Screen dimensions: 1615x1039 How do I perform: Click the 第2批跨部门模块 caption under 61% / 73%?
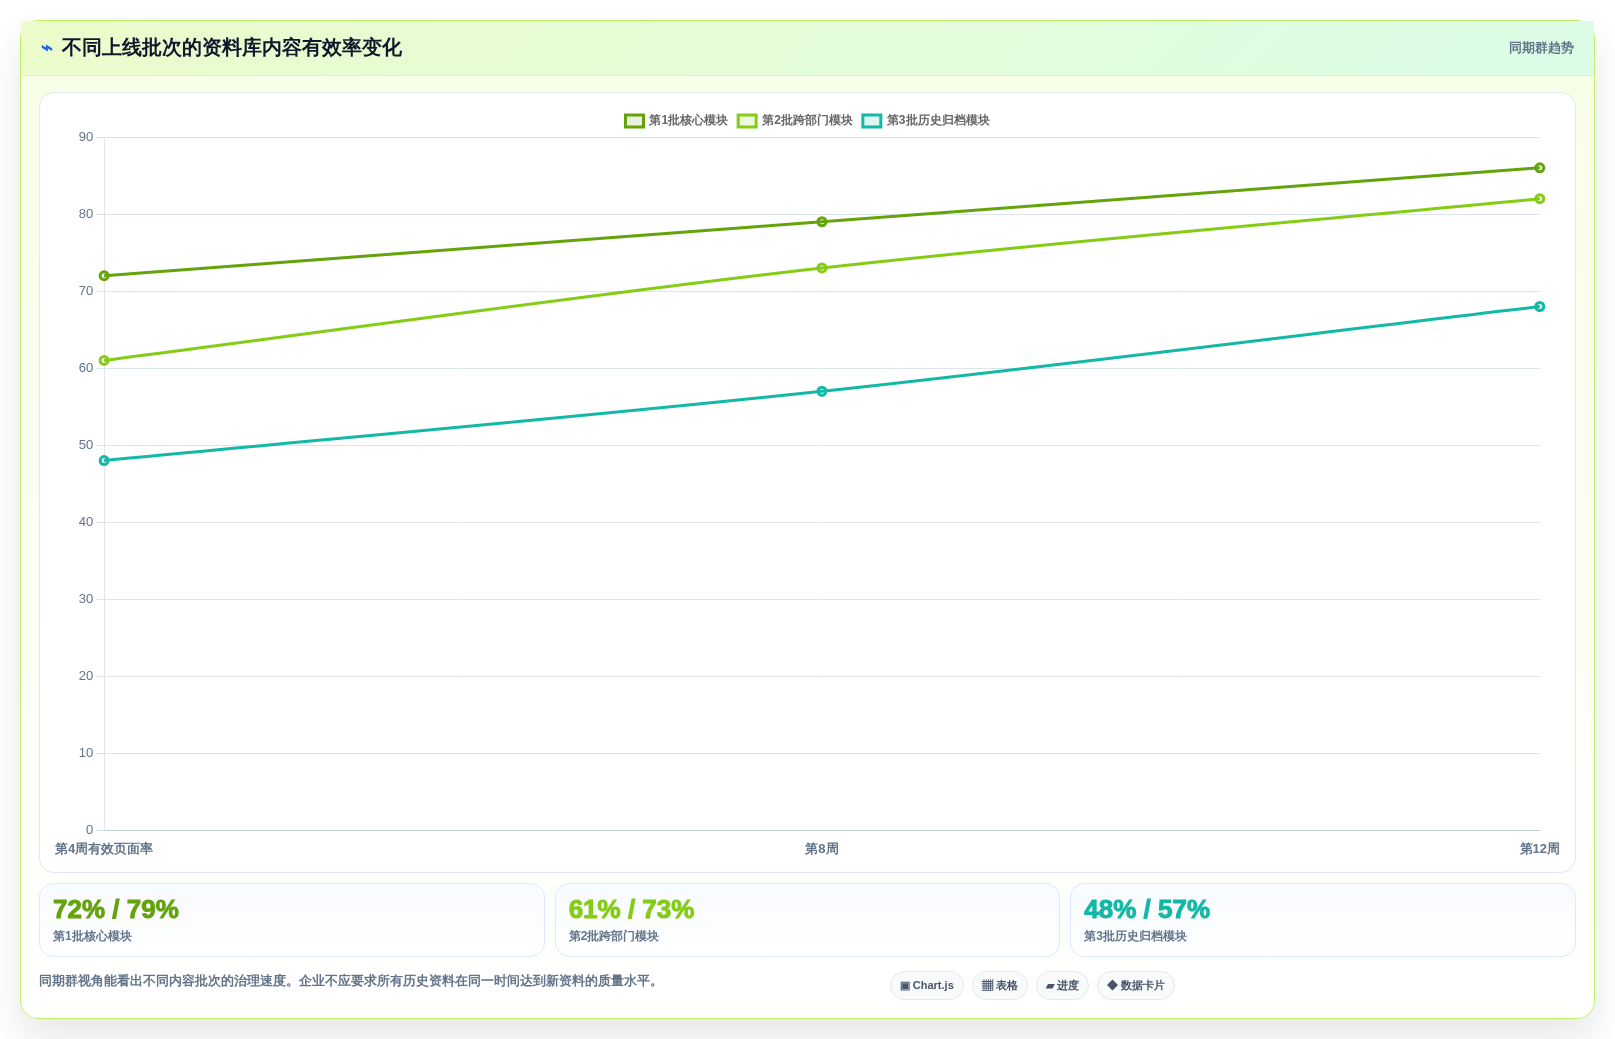coord(614,937)
